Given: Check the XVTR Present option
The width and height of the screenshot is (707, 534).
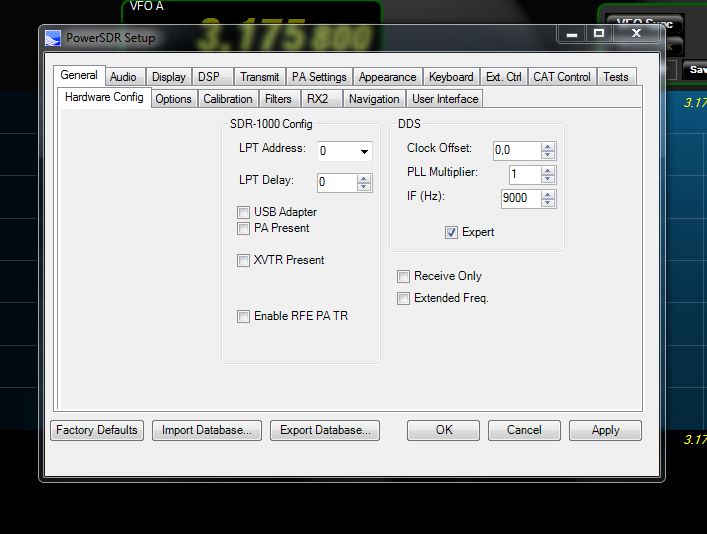Looking at the screenshot, I should point(243,260).
